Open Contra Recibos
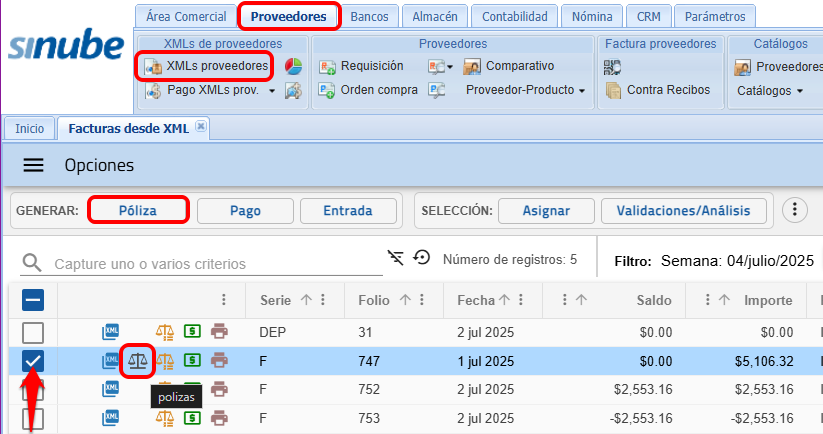Viewport: 823px width, 434px height. pyautogui.click(x=658, y=90)
